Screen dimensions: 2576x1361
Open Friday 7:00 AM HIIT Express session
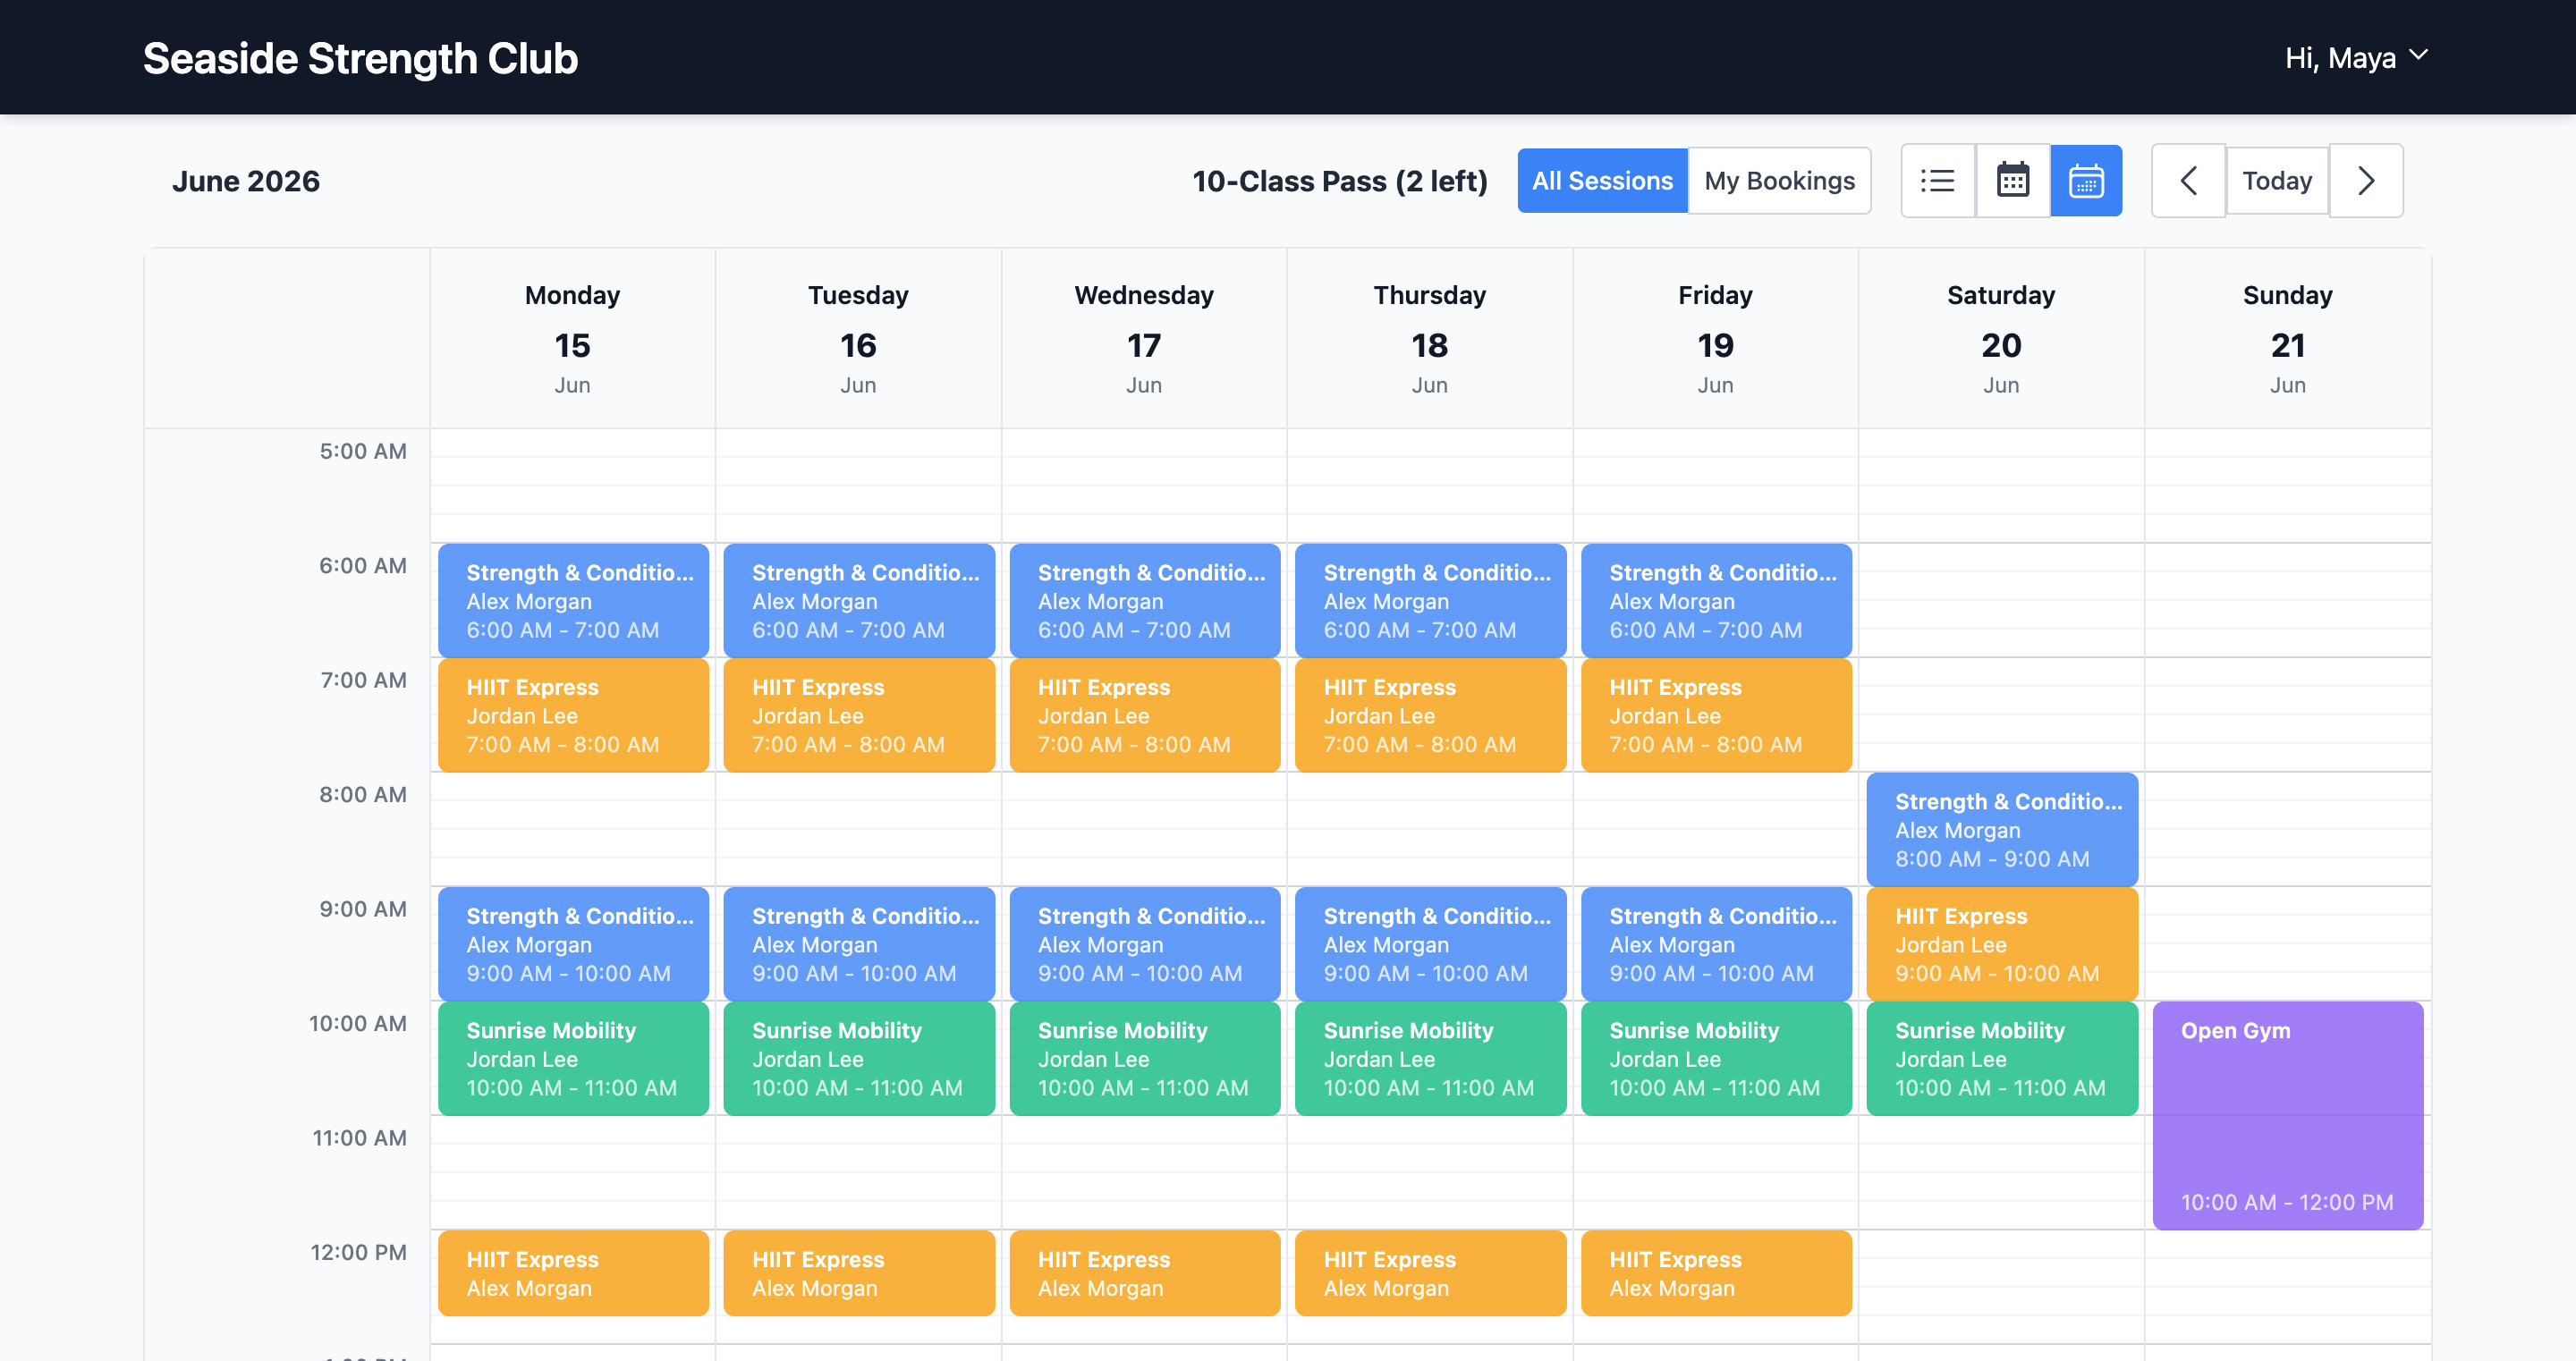(1716, 715)
